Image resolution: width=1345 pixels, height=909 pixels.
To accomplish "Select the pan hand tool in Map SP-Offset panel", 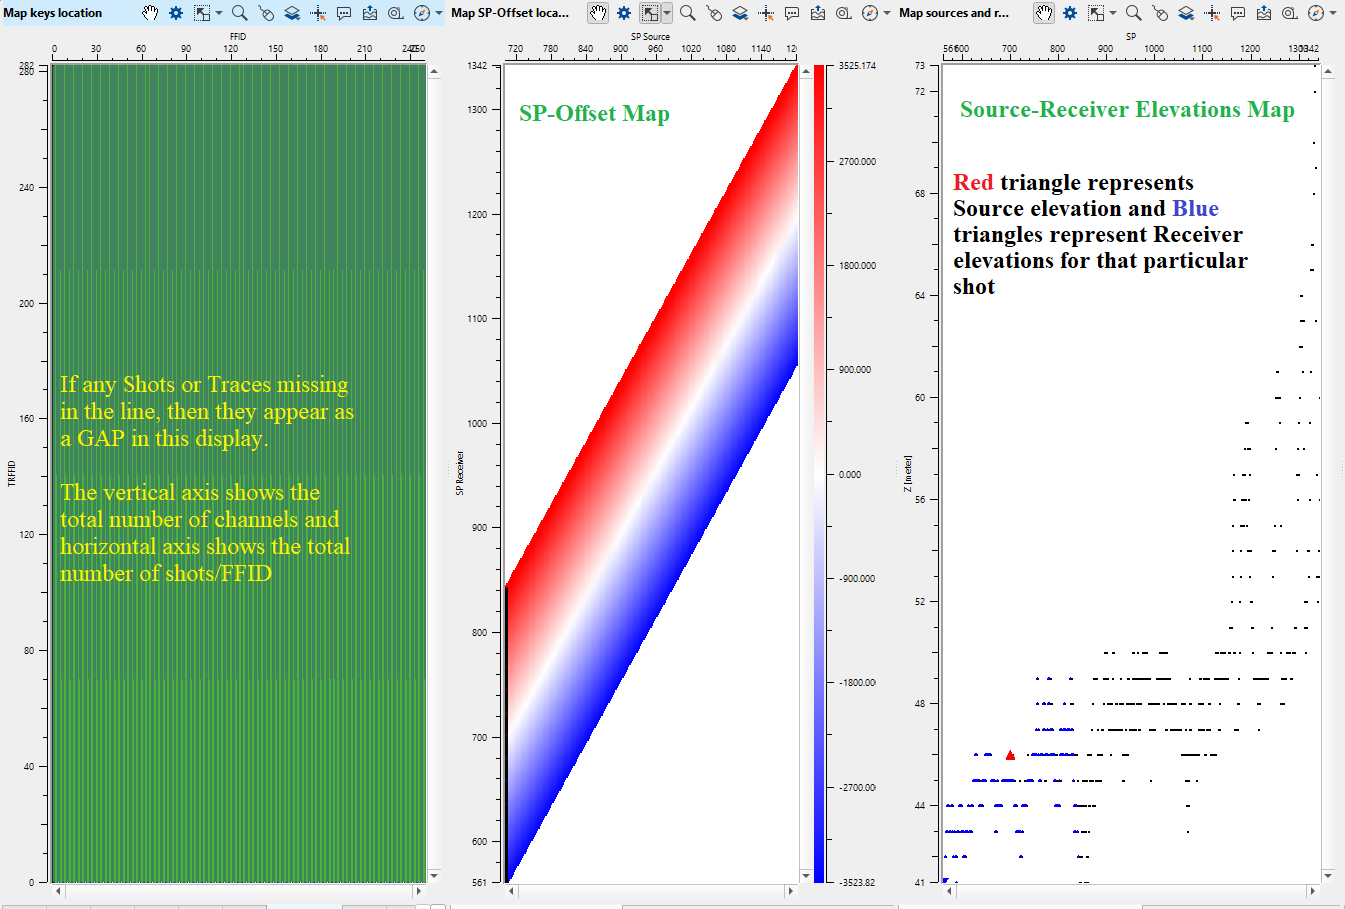I will [598, 13].
